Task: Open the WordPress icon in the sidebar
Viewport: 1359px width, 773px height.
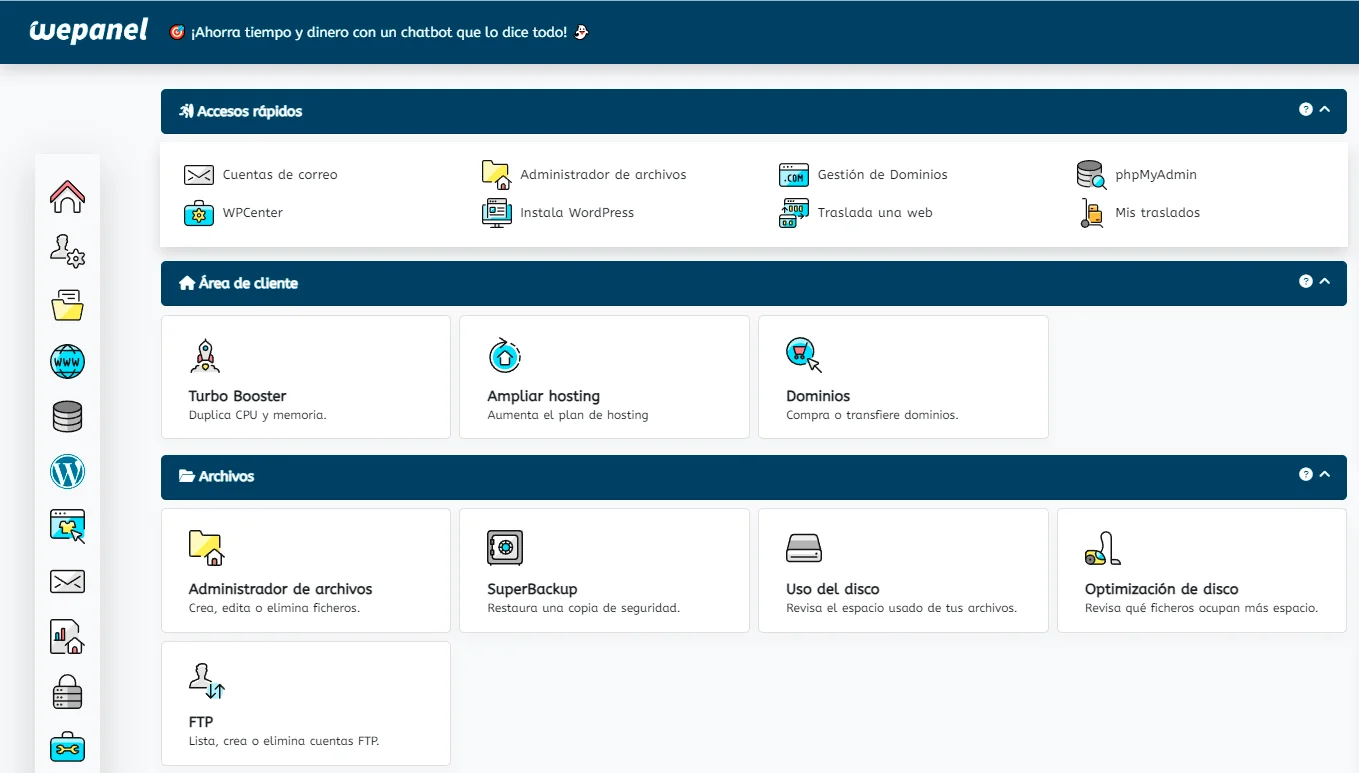Action: click(x=67, y=472)
